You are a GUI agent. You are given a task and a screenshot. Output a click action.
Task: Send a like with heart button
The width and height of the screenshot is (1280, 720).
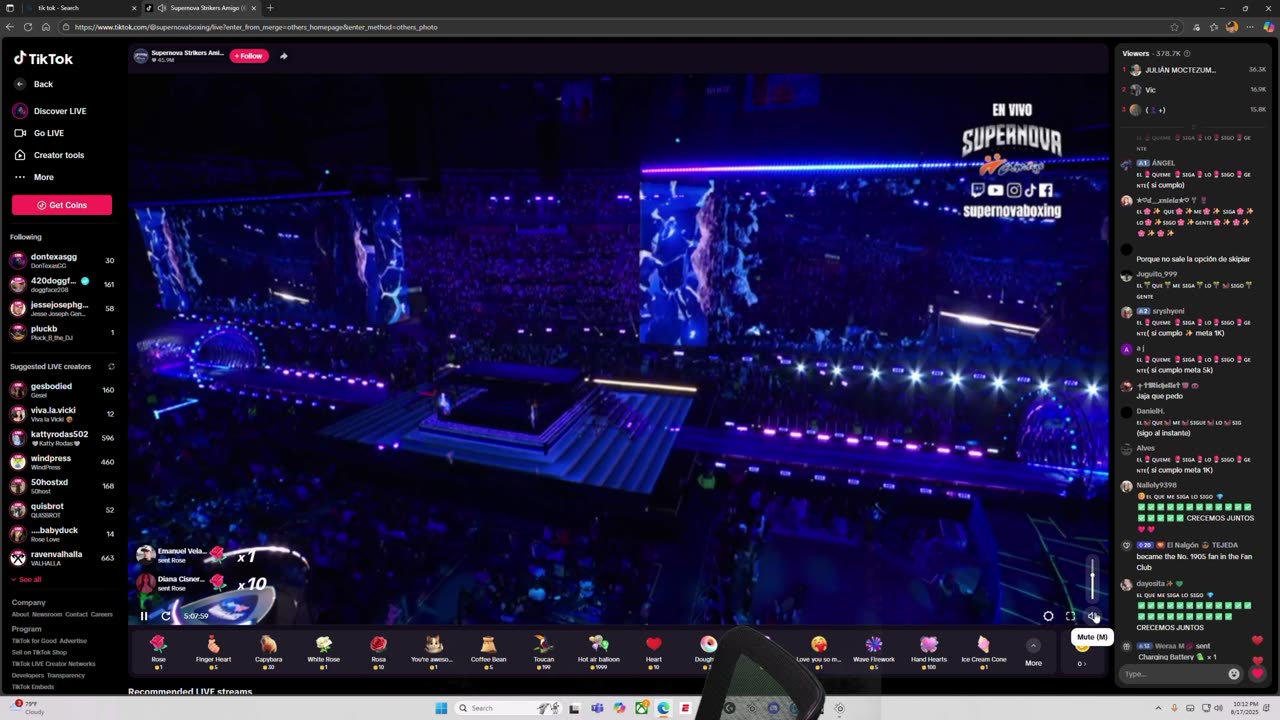(x=1257, y=674)
